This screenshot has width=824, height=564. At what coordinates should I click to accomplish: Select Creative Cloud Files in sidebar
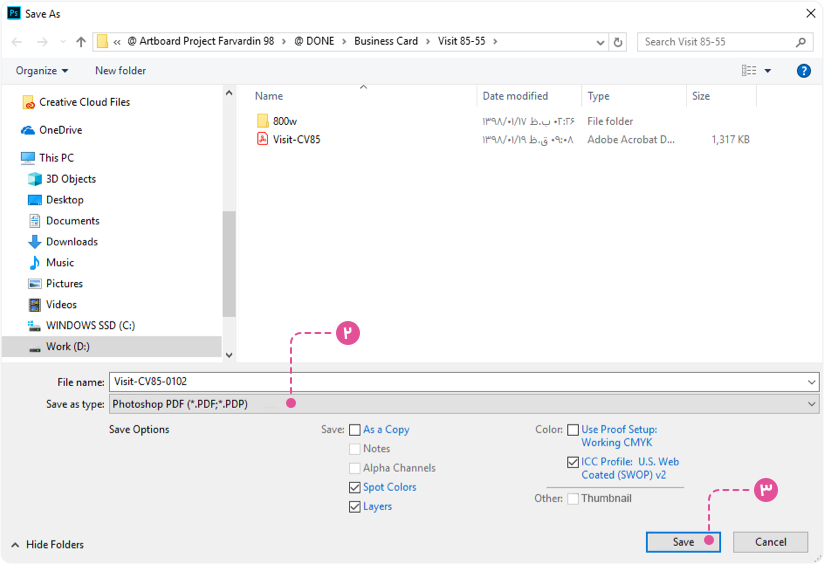(84, 102)
